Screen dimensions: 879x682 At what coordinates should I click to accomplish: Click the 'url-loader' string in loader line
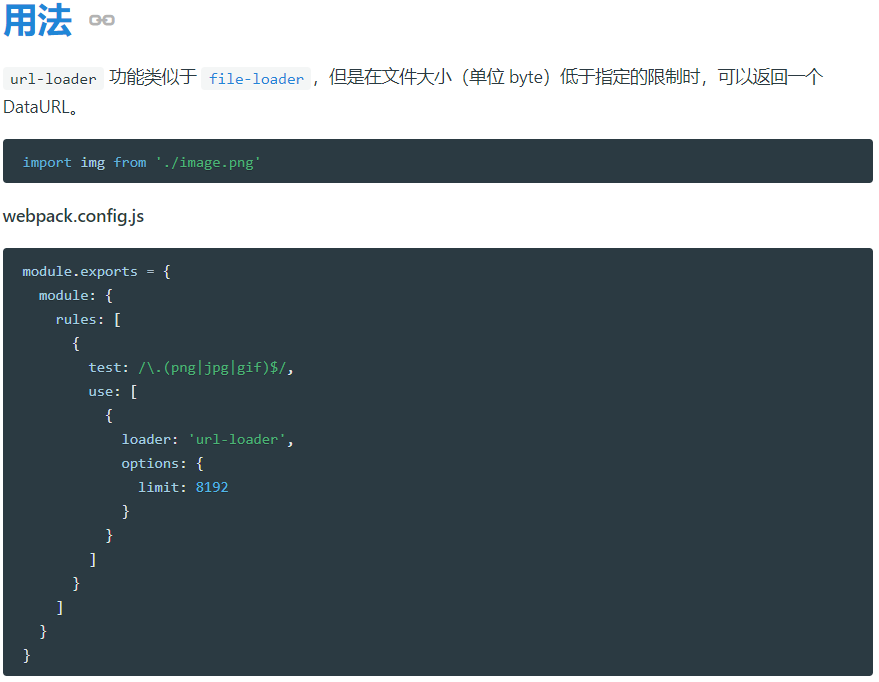click(238, 439)
